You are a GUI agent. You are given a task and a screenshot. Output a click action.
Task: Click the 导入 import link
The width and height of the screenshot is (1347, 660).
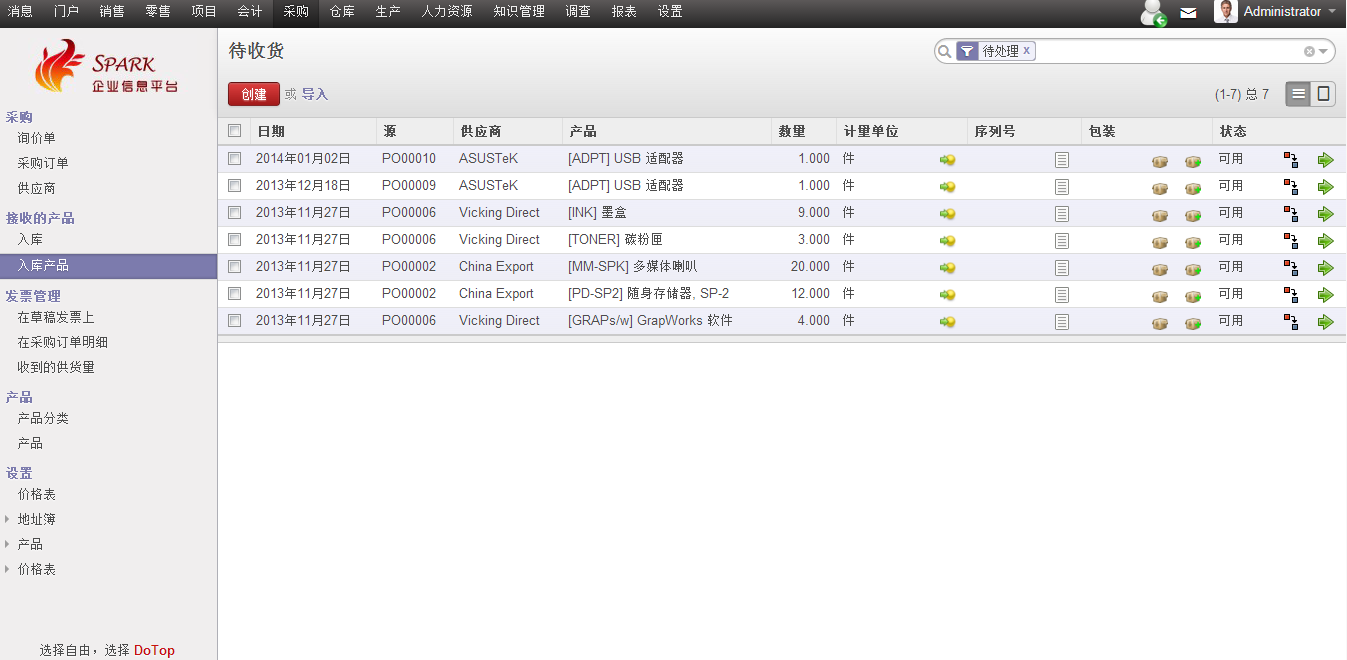tap(315, 94)
